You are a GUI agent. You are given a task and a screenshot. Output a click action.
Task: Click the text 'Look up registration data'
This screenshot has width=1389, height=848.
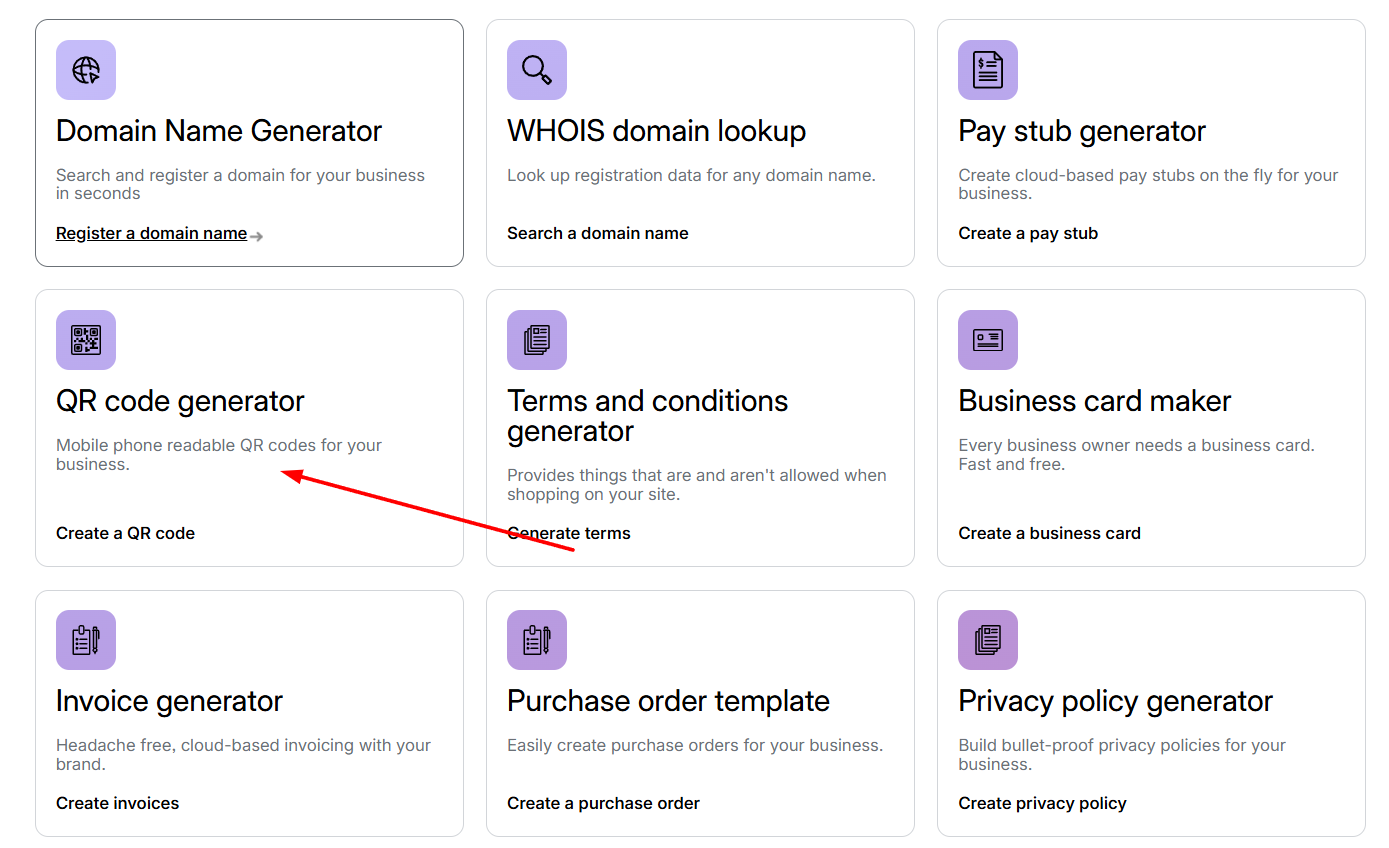691,175
